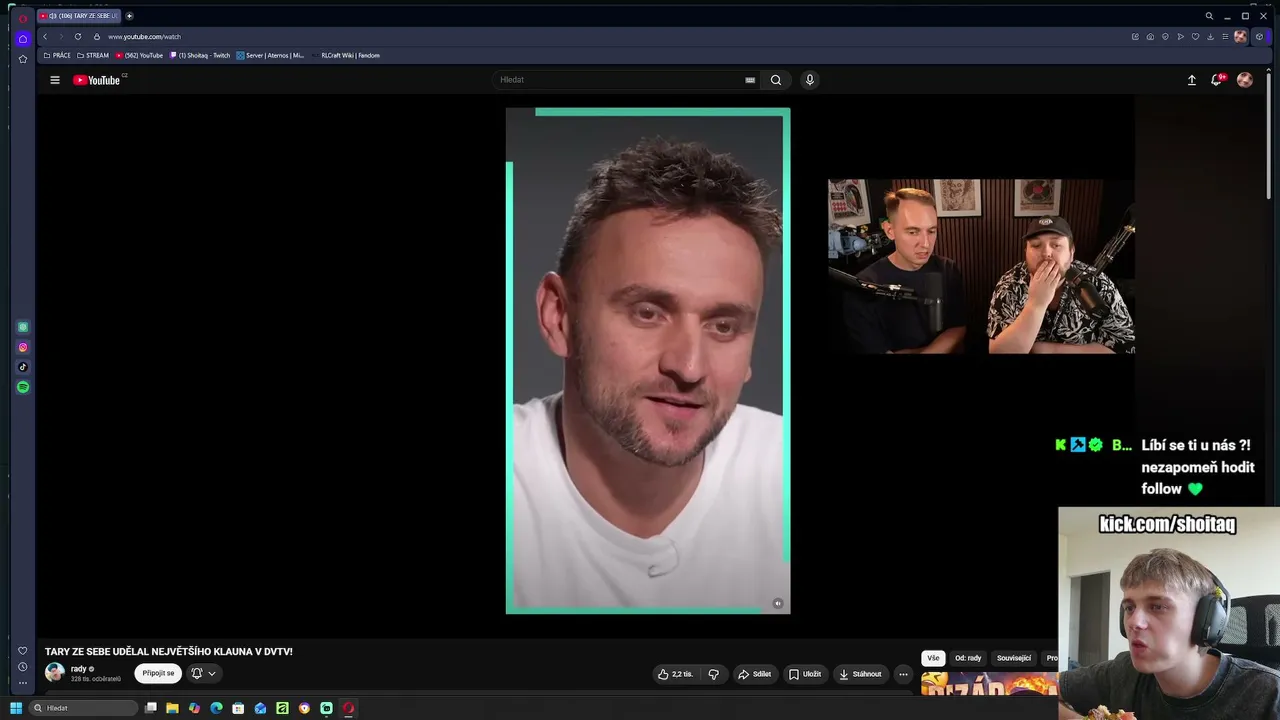Open the Opera sidebar home button
This screenshot has width=1280, height=720.
pos(23,39)
